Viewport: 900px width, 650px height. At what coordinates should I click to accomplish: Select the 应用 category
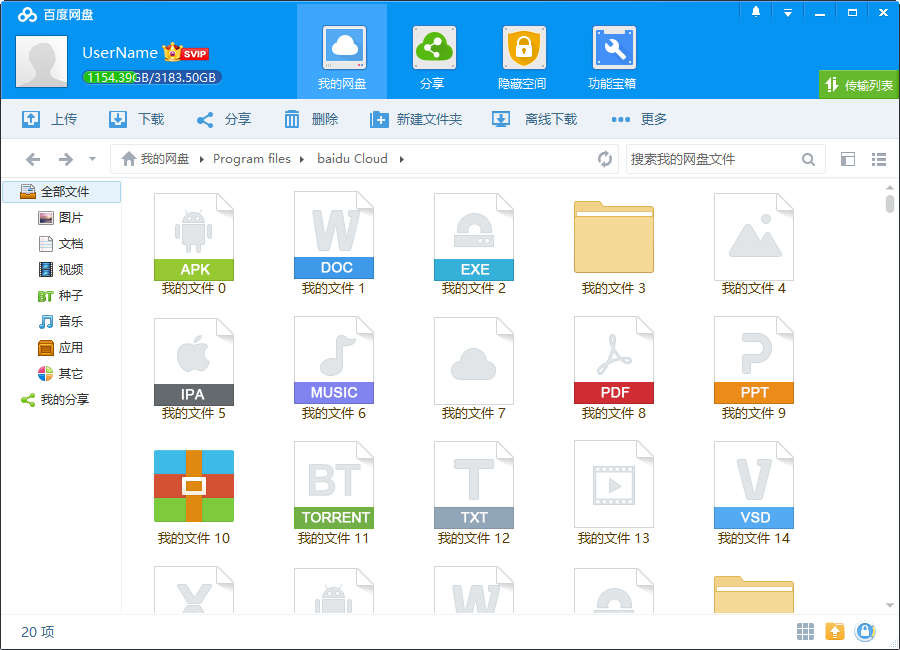pos(62,347)
